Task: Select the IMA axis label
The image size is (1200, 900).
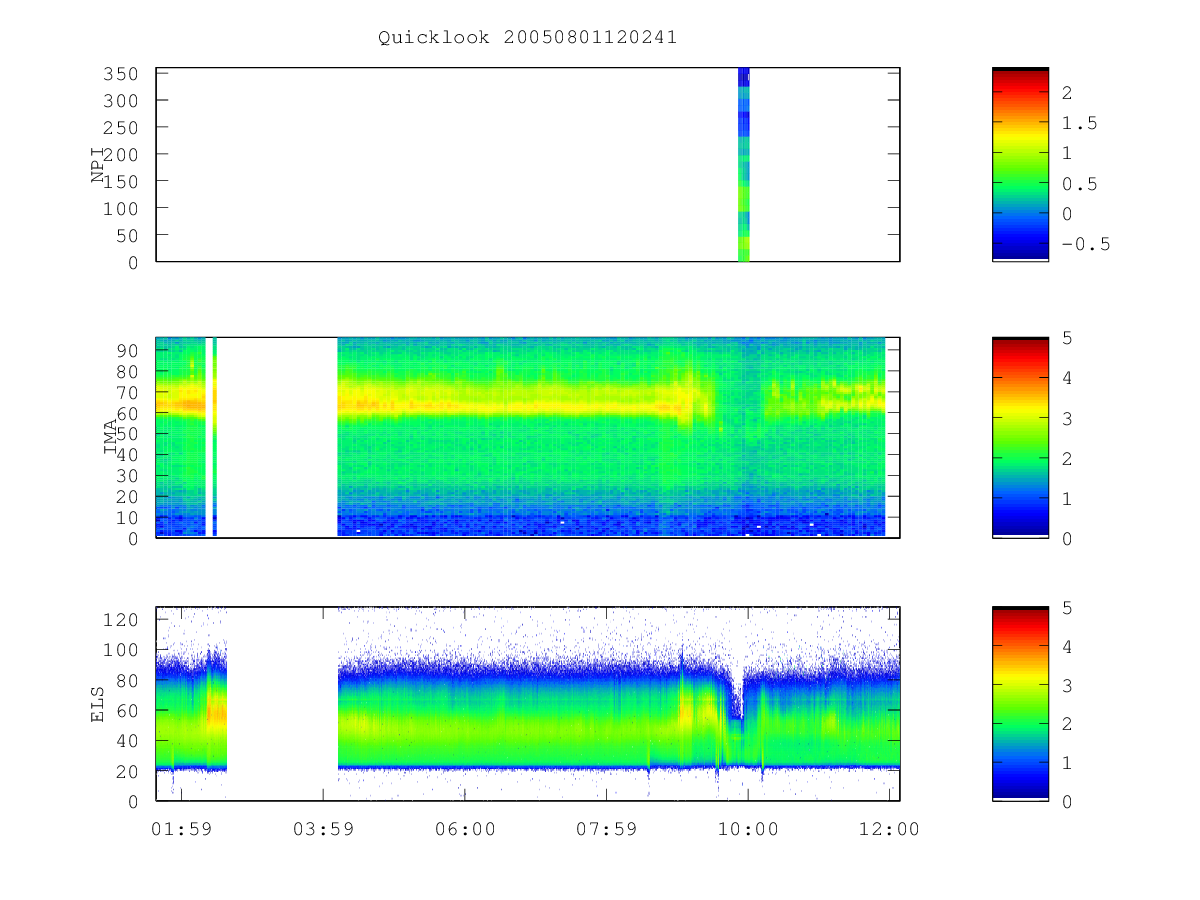Action: [111, 438]
